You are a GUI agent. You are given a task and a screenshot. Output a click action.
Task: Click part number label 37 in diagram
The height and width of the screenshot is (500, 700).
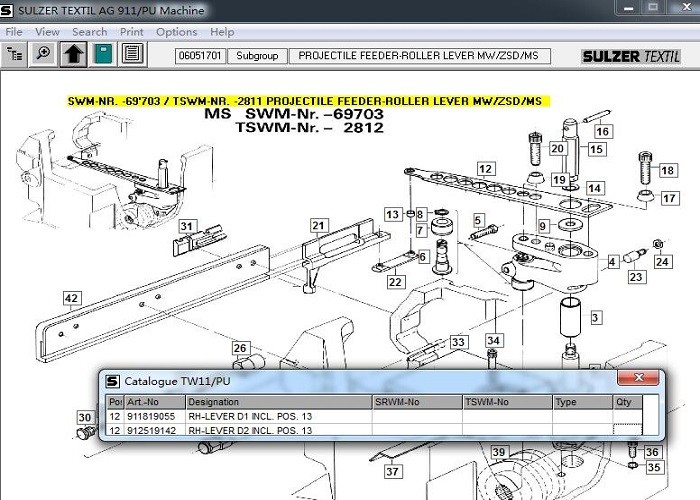pos(393,471)
